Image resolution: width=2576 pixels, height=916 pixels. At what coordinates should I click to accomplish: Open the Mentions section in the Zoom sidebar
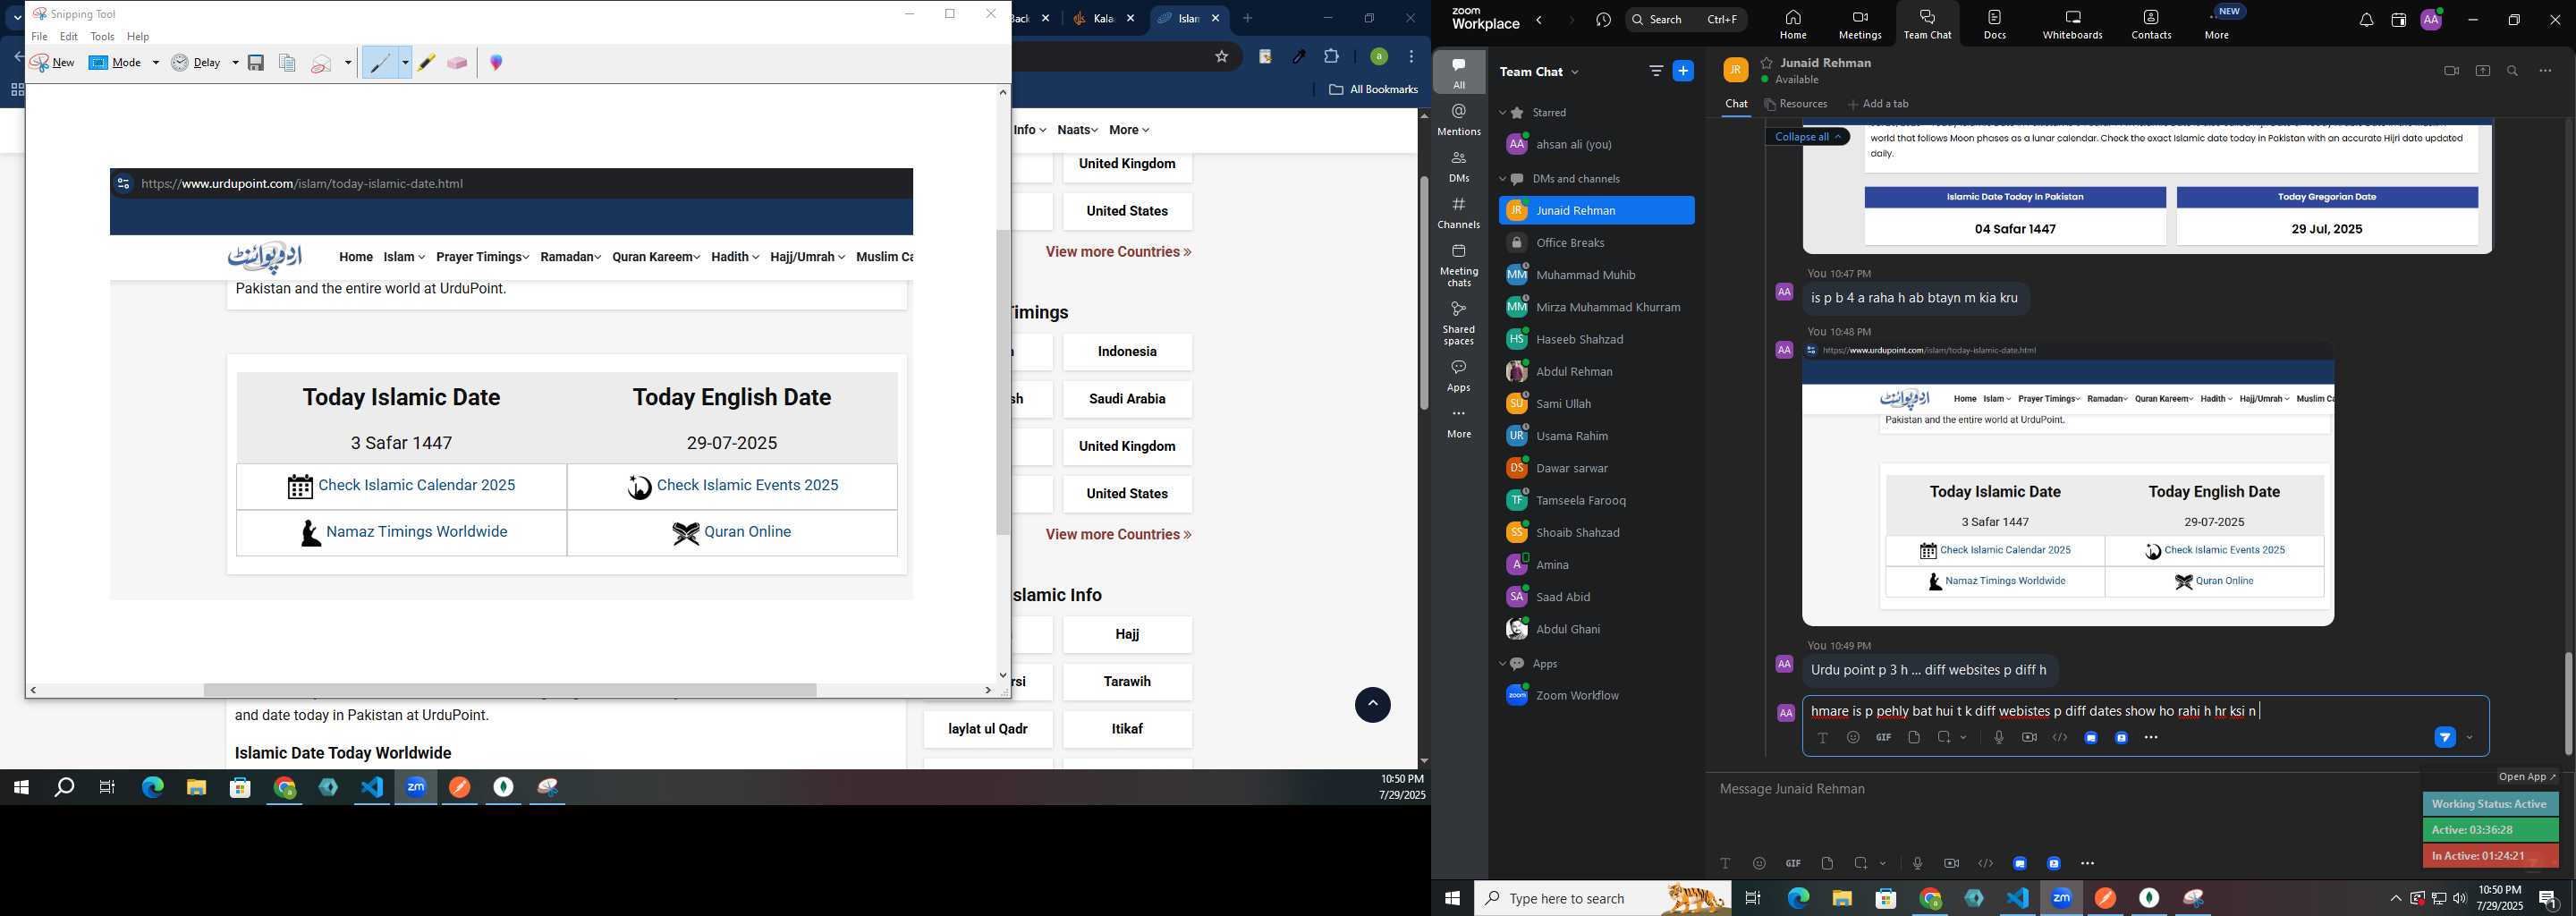coord(1459,120)
